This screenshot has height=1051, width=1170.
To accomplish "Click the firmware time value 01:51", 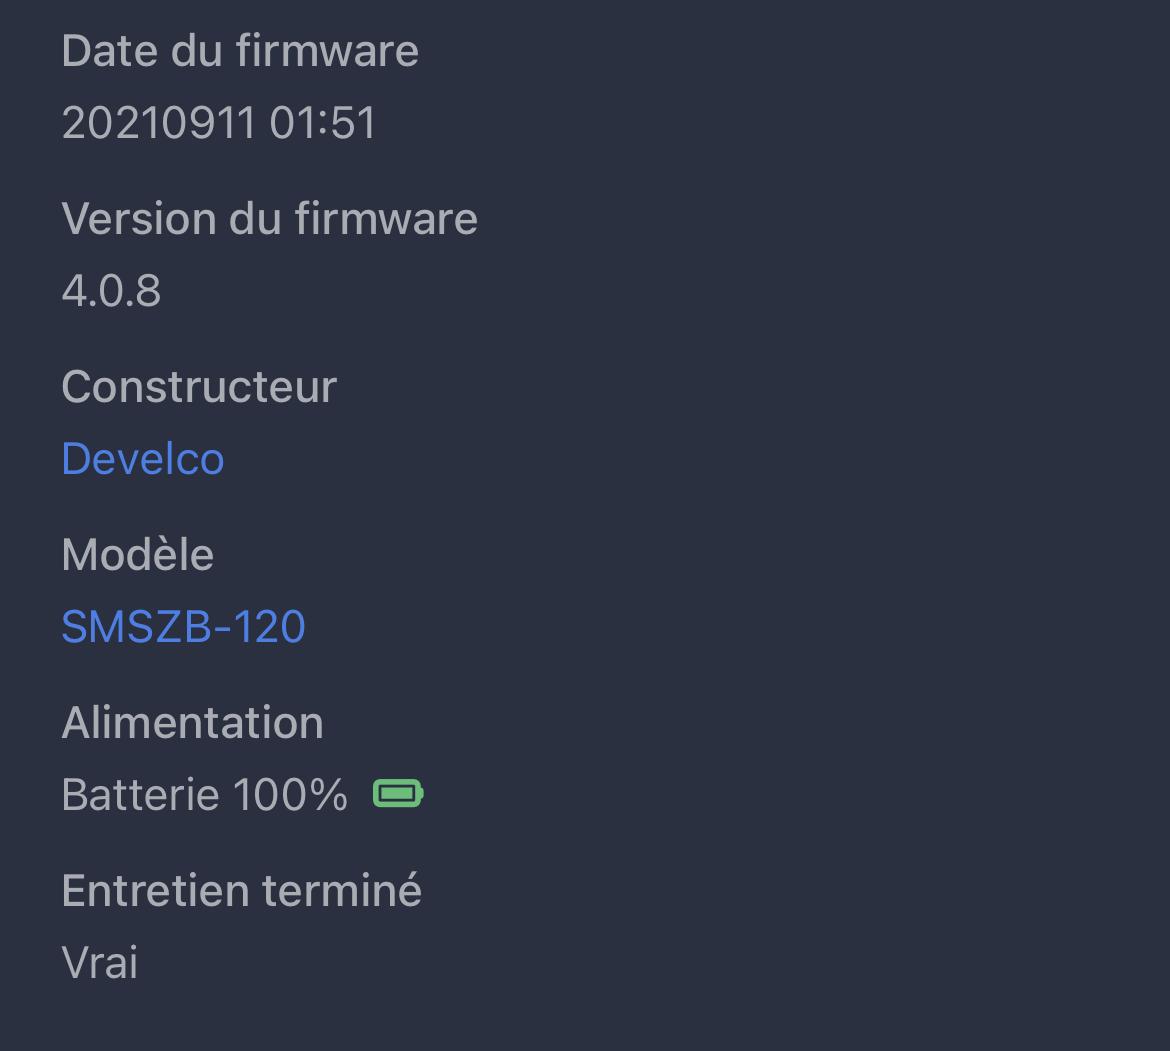I will click(323, 123).
